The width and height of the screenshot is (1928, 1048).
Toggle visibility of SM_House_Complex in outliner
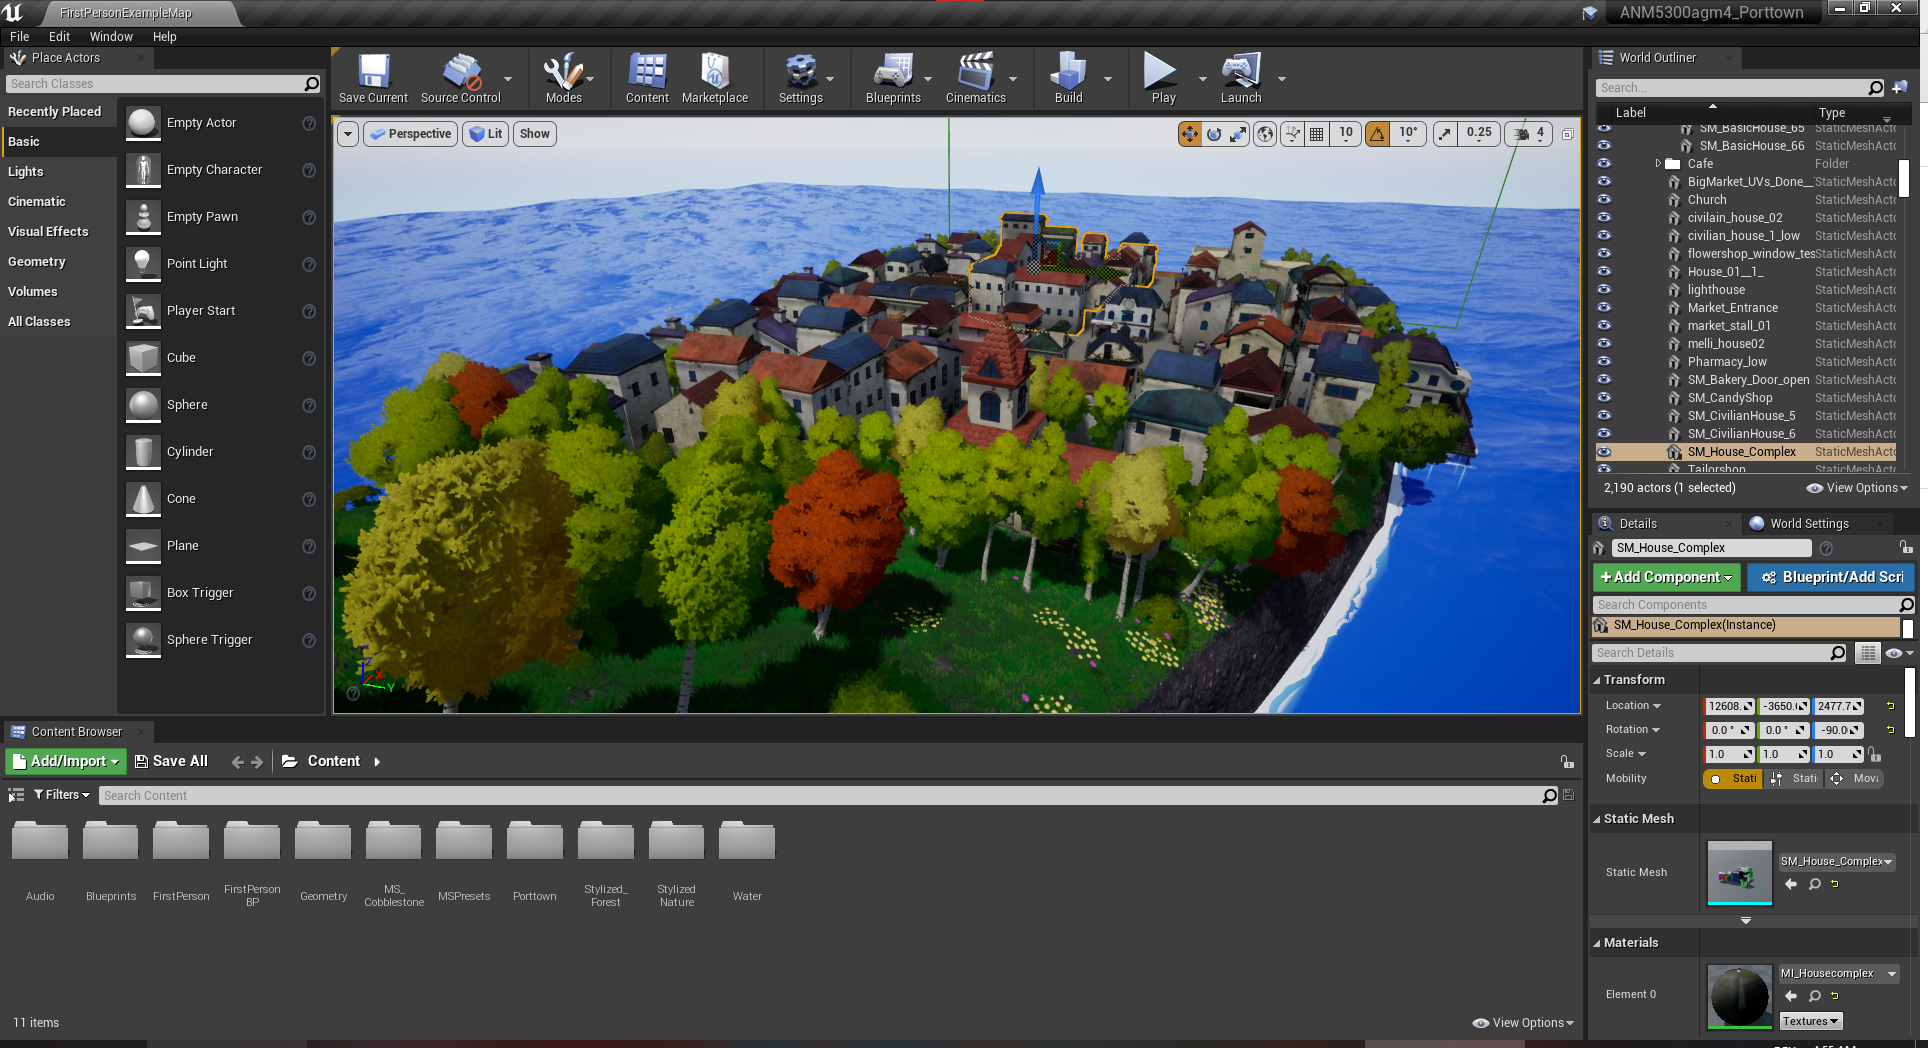pos(1604,451)
